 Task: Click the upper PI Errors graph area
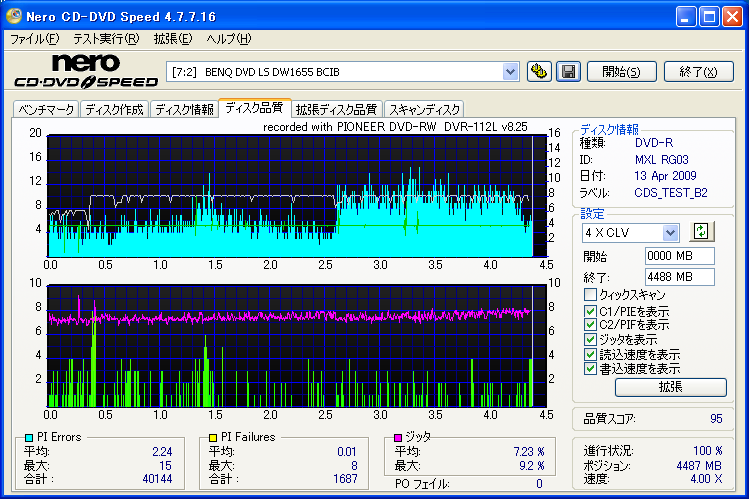pos(296,196)
